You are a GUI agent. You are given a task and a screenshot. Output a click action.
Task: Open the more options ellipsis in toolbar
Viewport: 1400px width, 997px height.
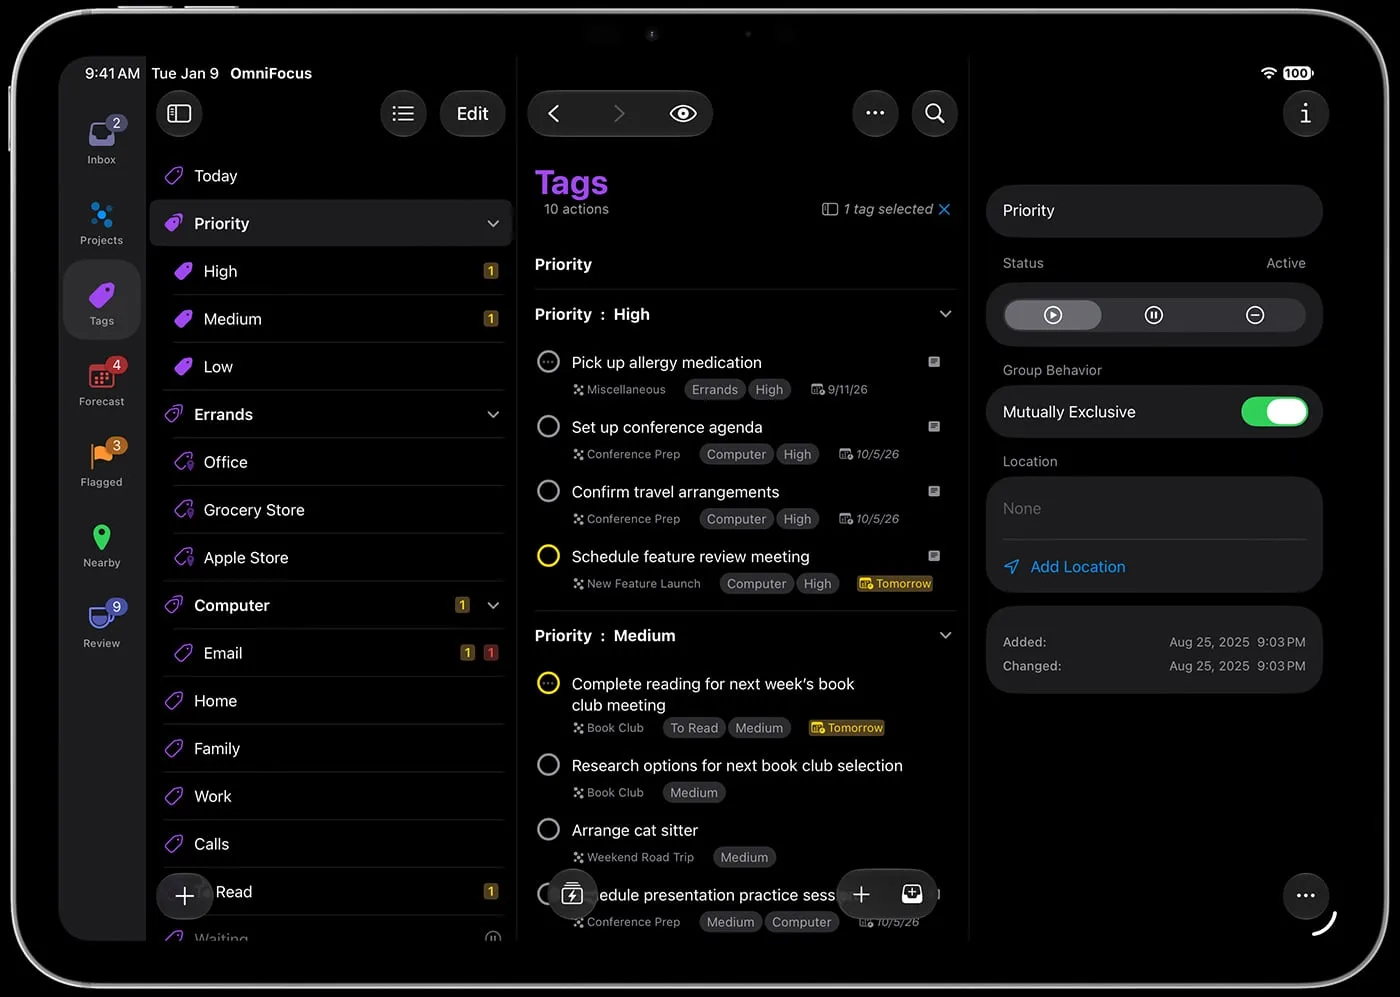(875, 114)
